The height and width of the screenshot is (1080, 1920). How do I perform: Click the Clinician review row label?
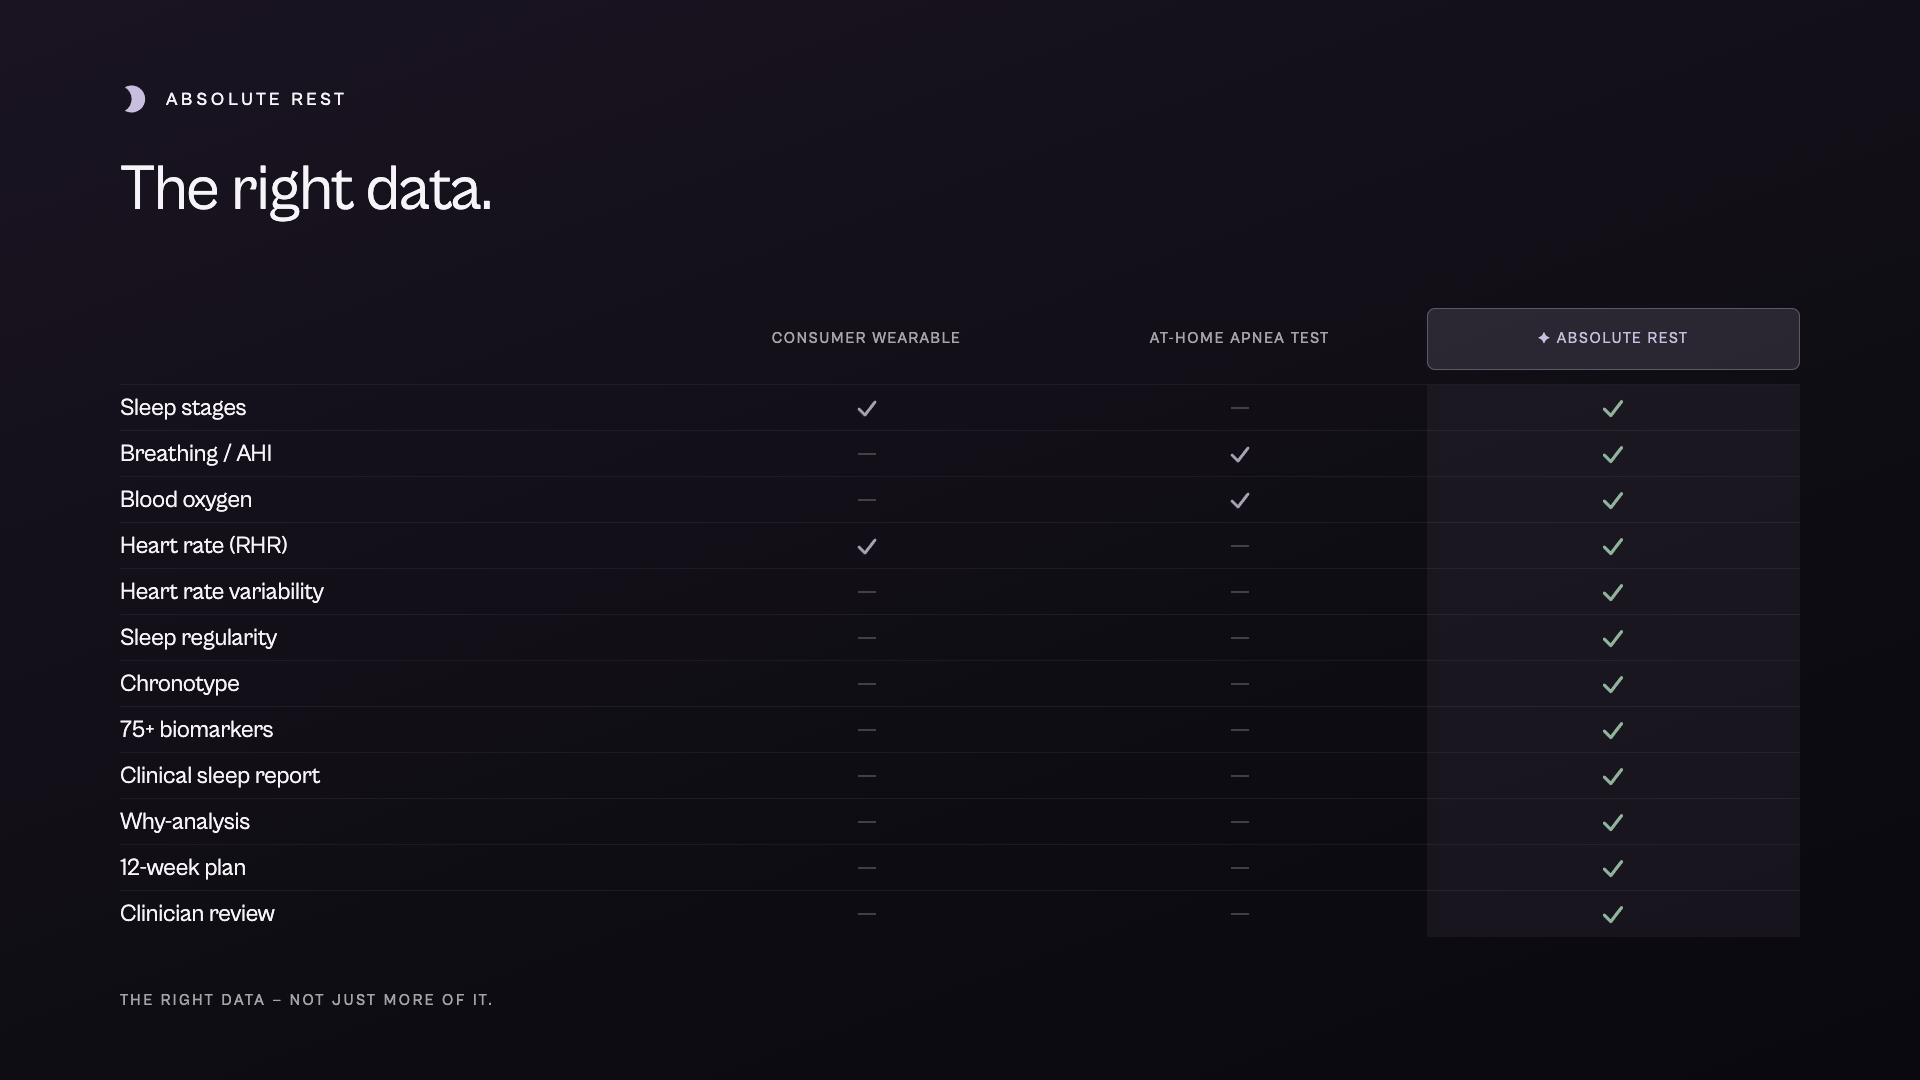(x=197, y=914)
